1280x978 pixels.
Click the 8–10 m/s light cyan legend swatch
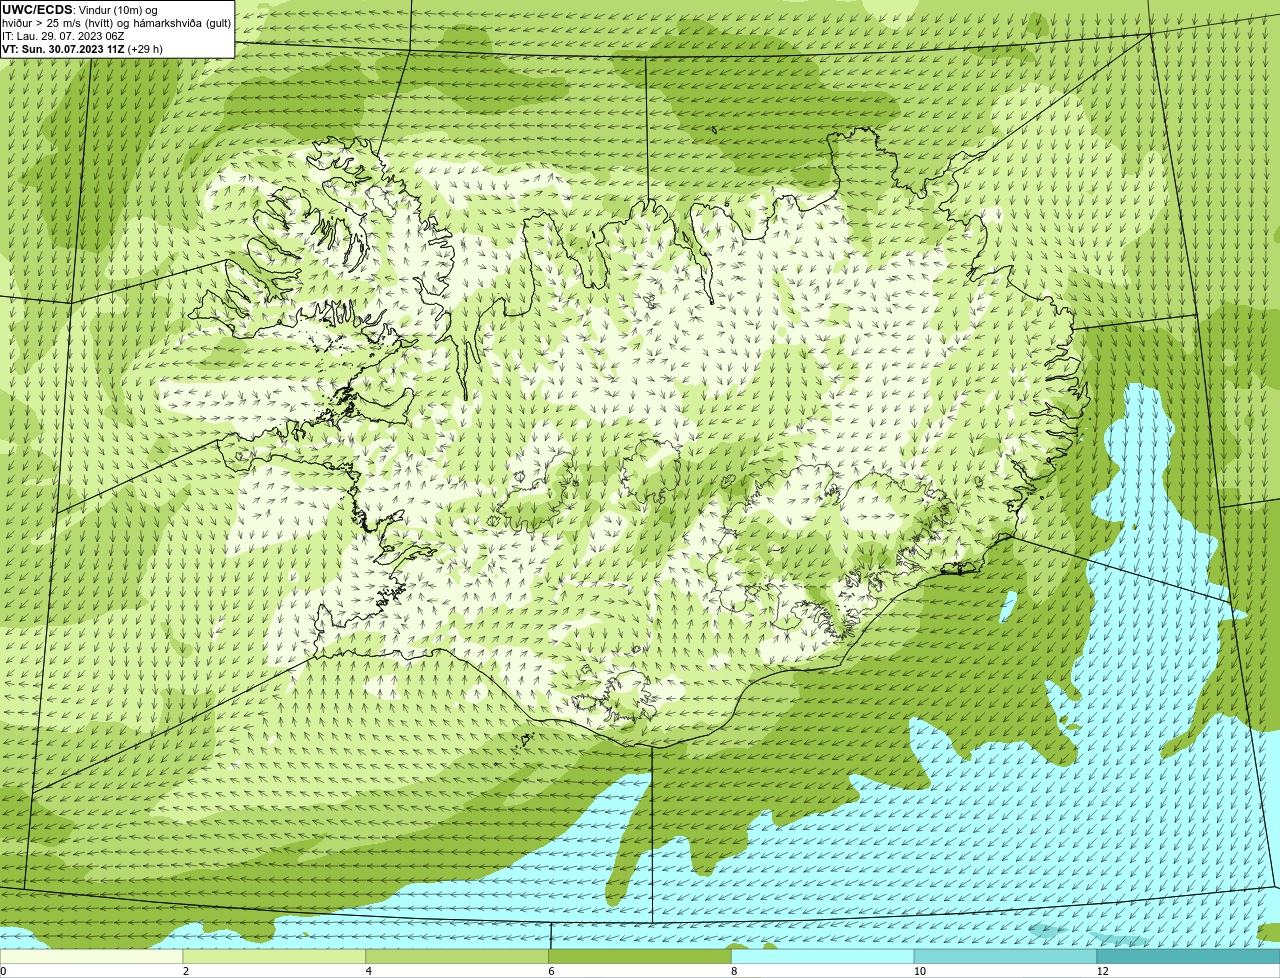823,957
